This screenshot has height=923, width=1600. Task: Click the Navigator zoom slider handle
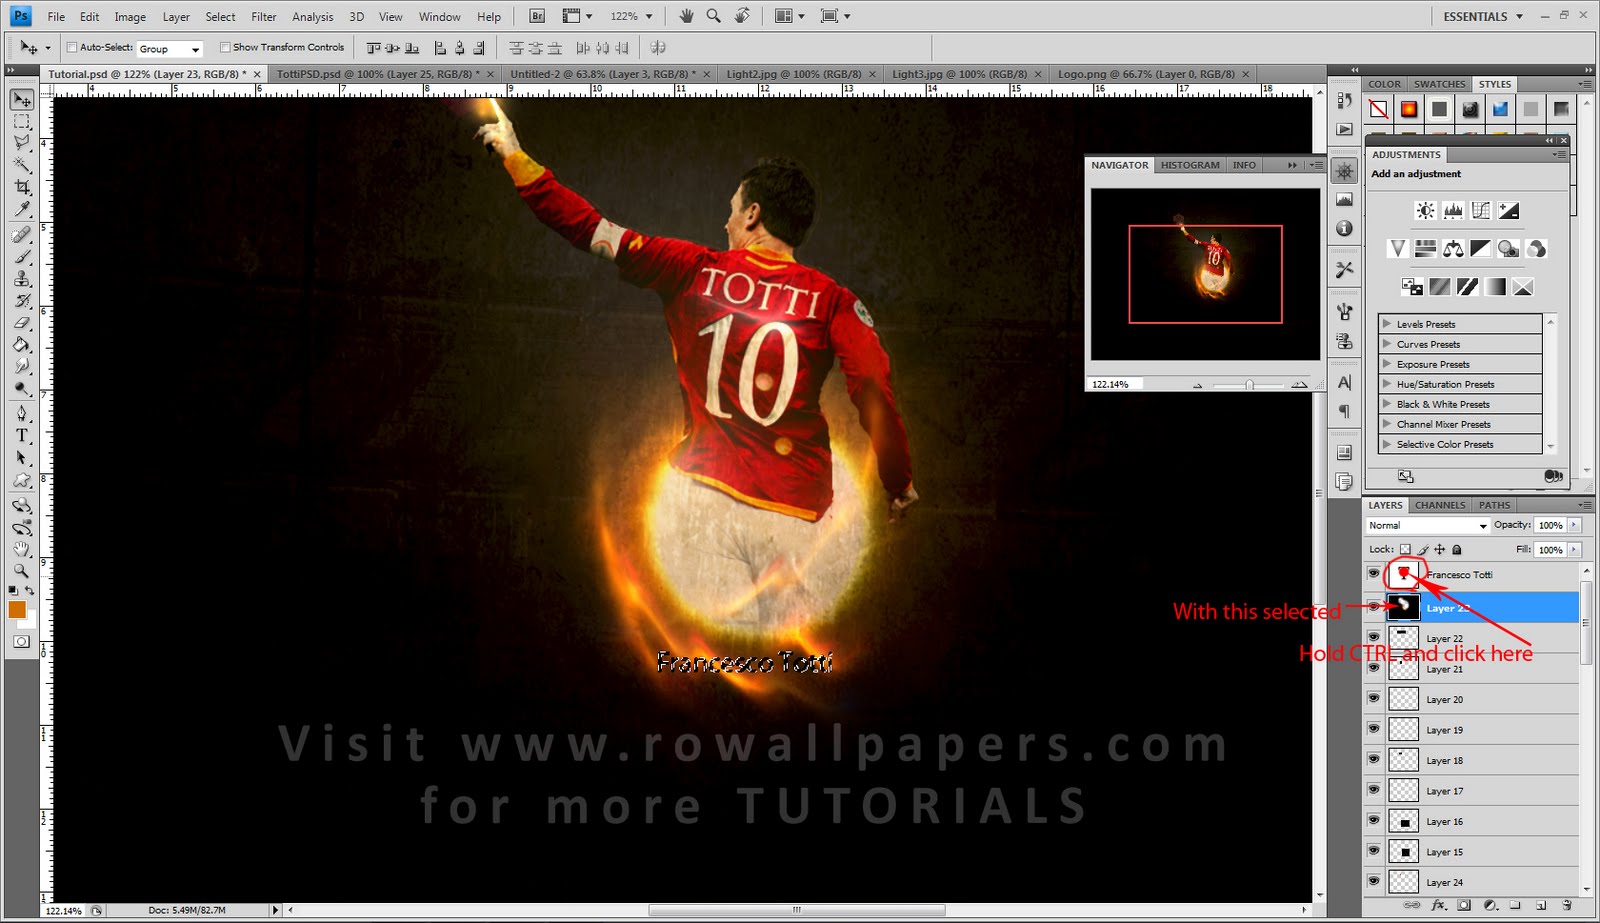pos(1249,384)
